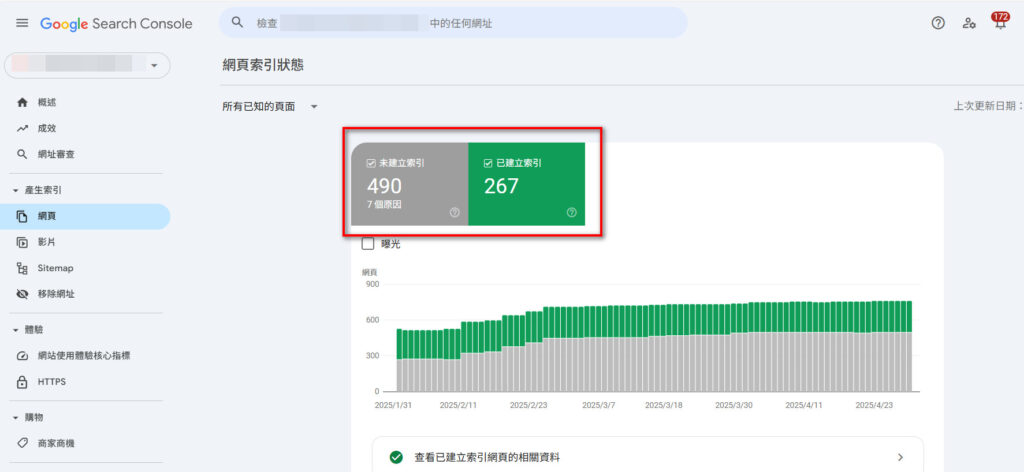
Task: Click the lock icon beside HTTPS
Action: click(x=22, y=382)
